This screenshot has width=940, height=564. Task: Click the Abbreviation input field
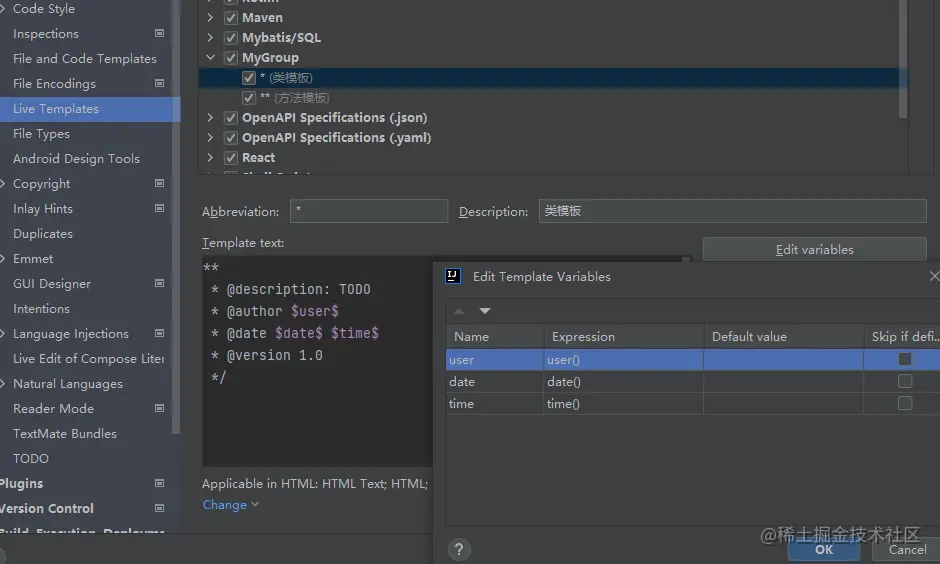[369, 211]
